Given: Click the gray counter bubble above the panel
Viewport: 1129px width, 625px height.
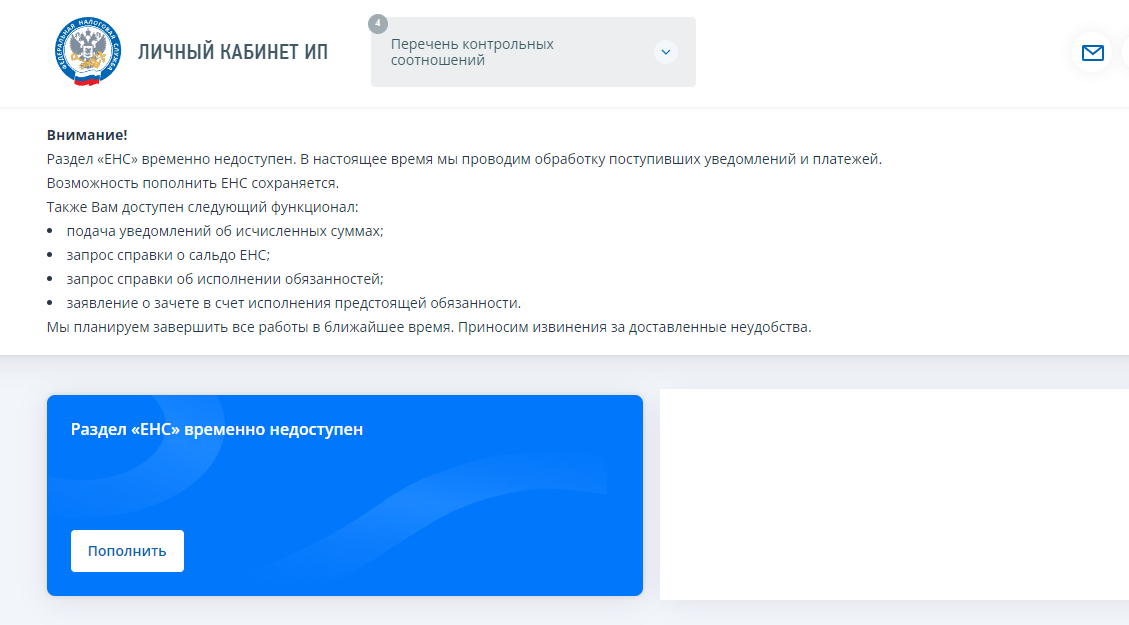Looking at the screenshot, I should point(376,21).
